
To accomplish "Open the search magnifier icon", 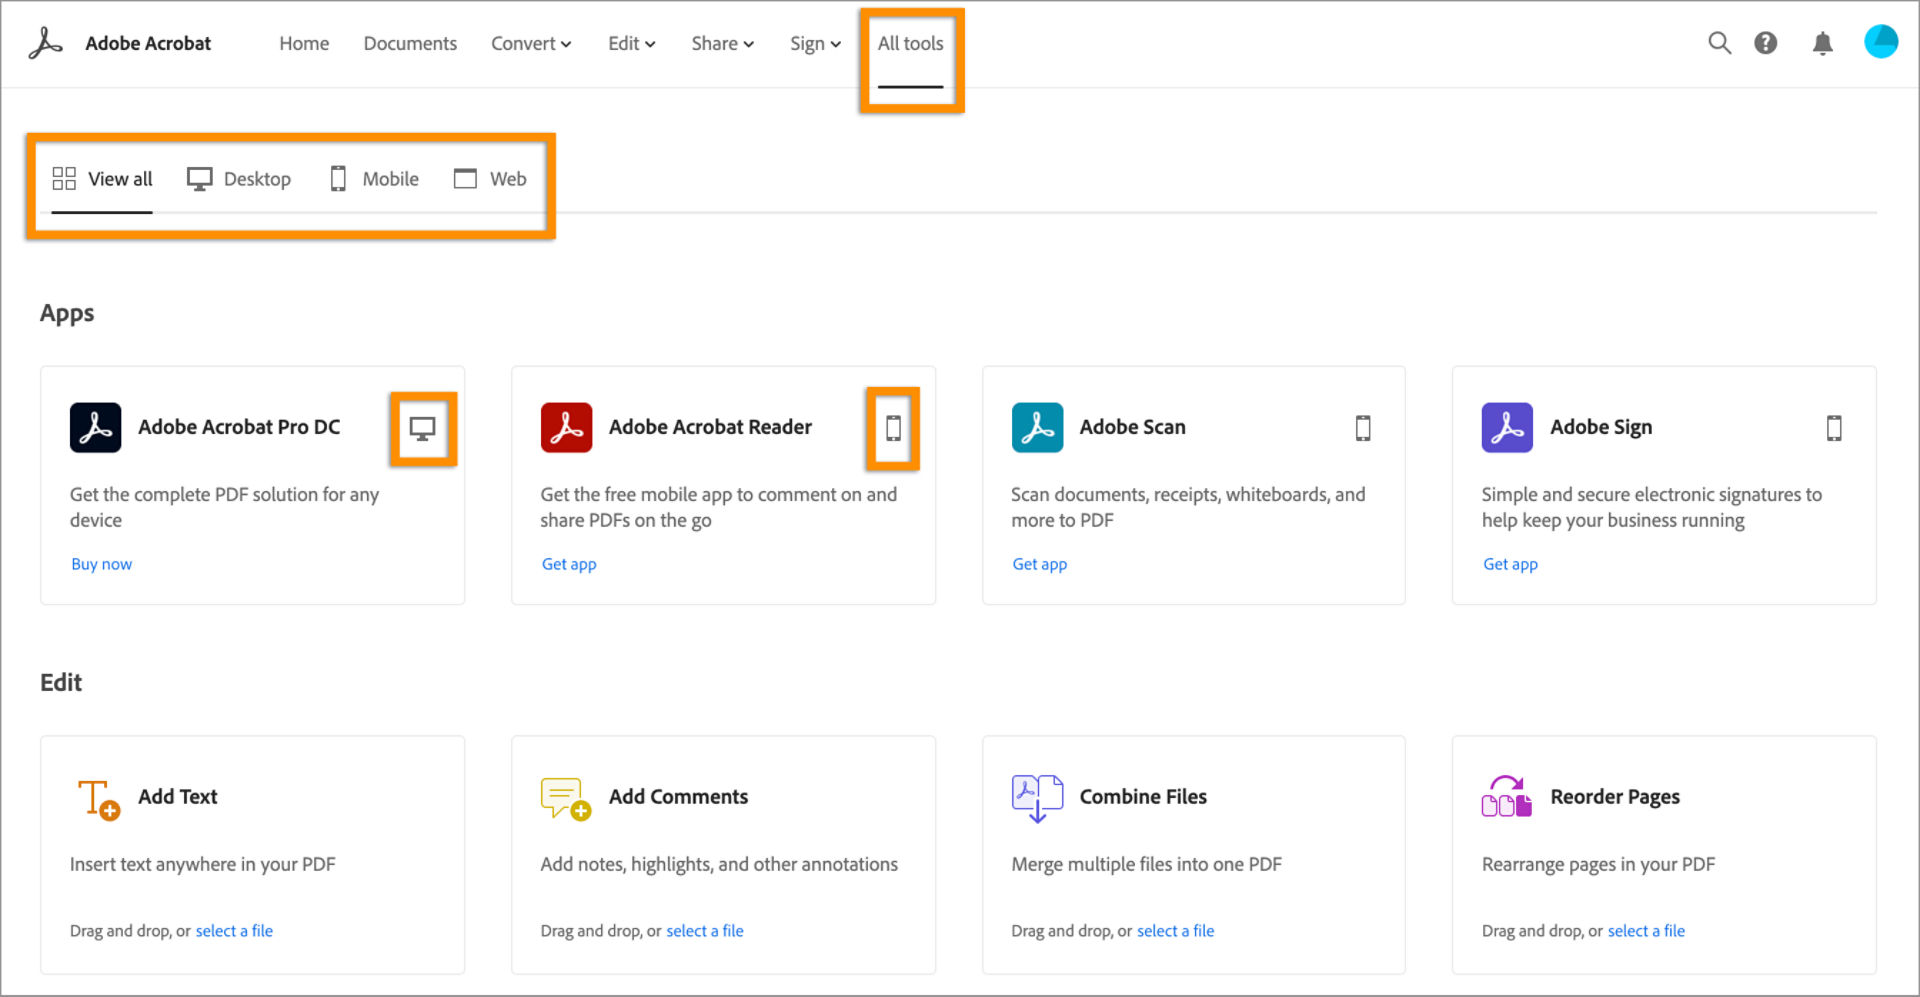I will 1719,43.
